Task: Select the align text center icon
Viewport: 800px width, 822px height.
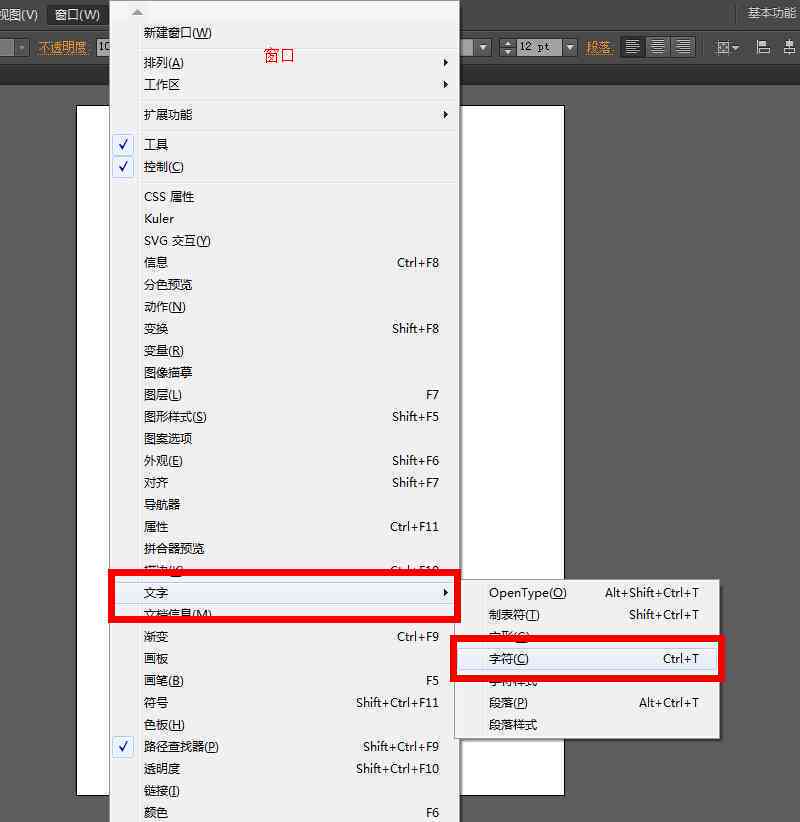Action: pos(657,47)
